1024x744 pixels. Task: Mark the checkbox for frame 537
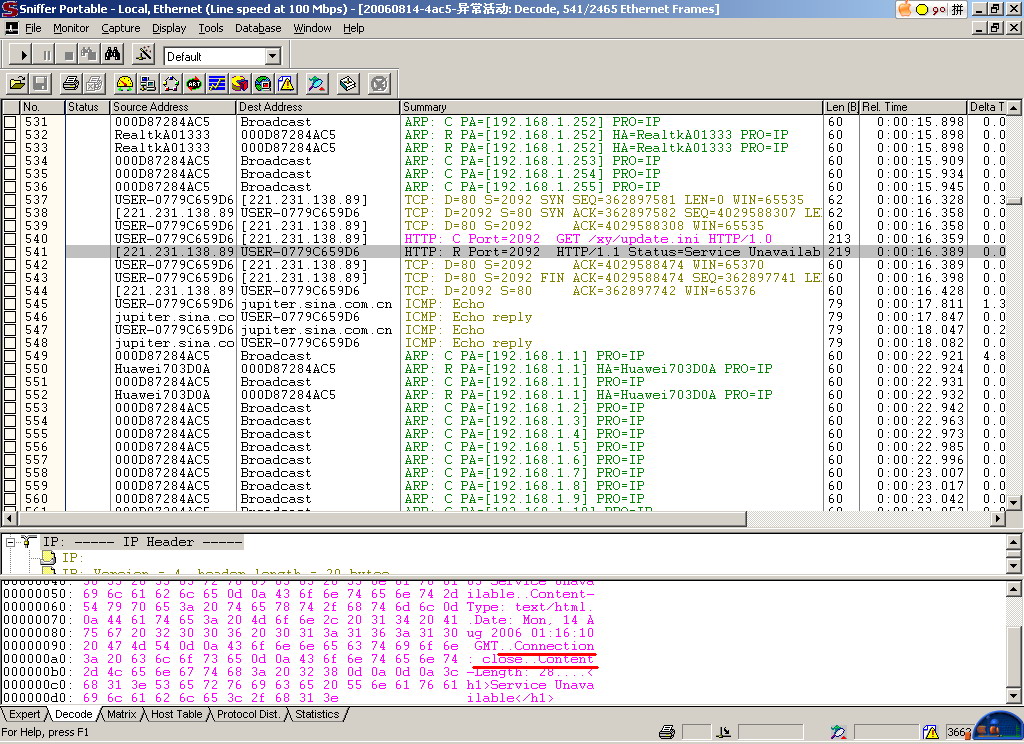[9, 200]
